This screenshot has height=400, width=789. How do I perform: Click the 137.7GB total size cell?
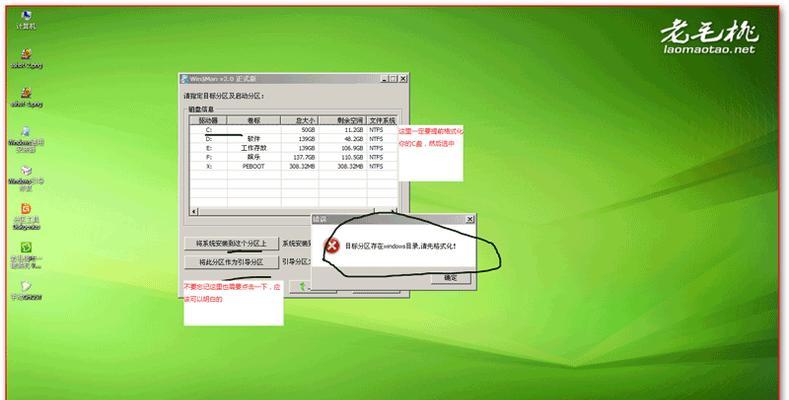(x=300, y=157)
